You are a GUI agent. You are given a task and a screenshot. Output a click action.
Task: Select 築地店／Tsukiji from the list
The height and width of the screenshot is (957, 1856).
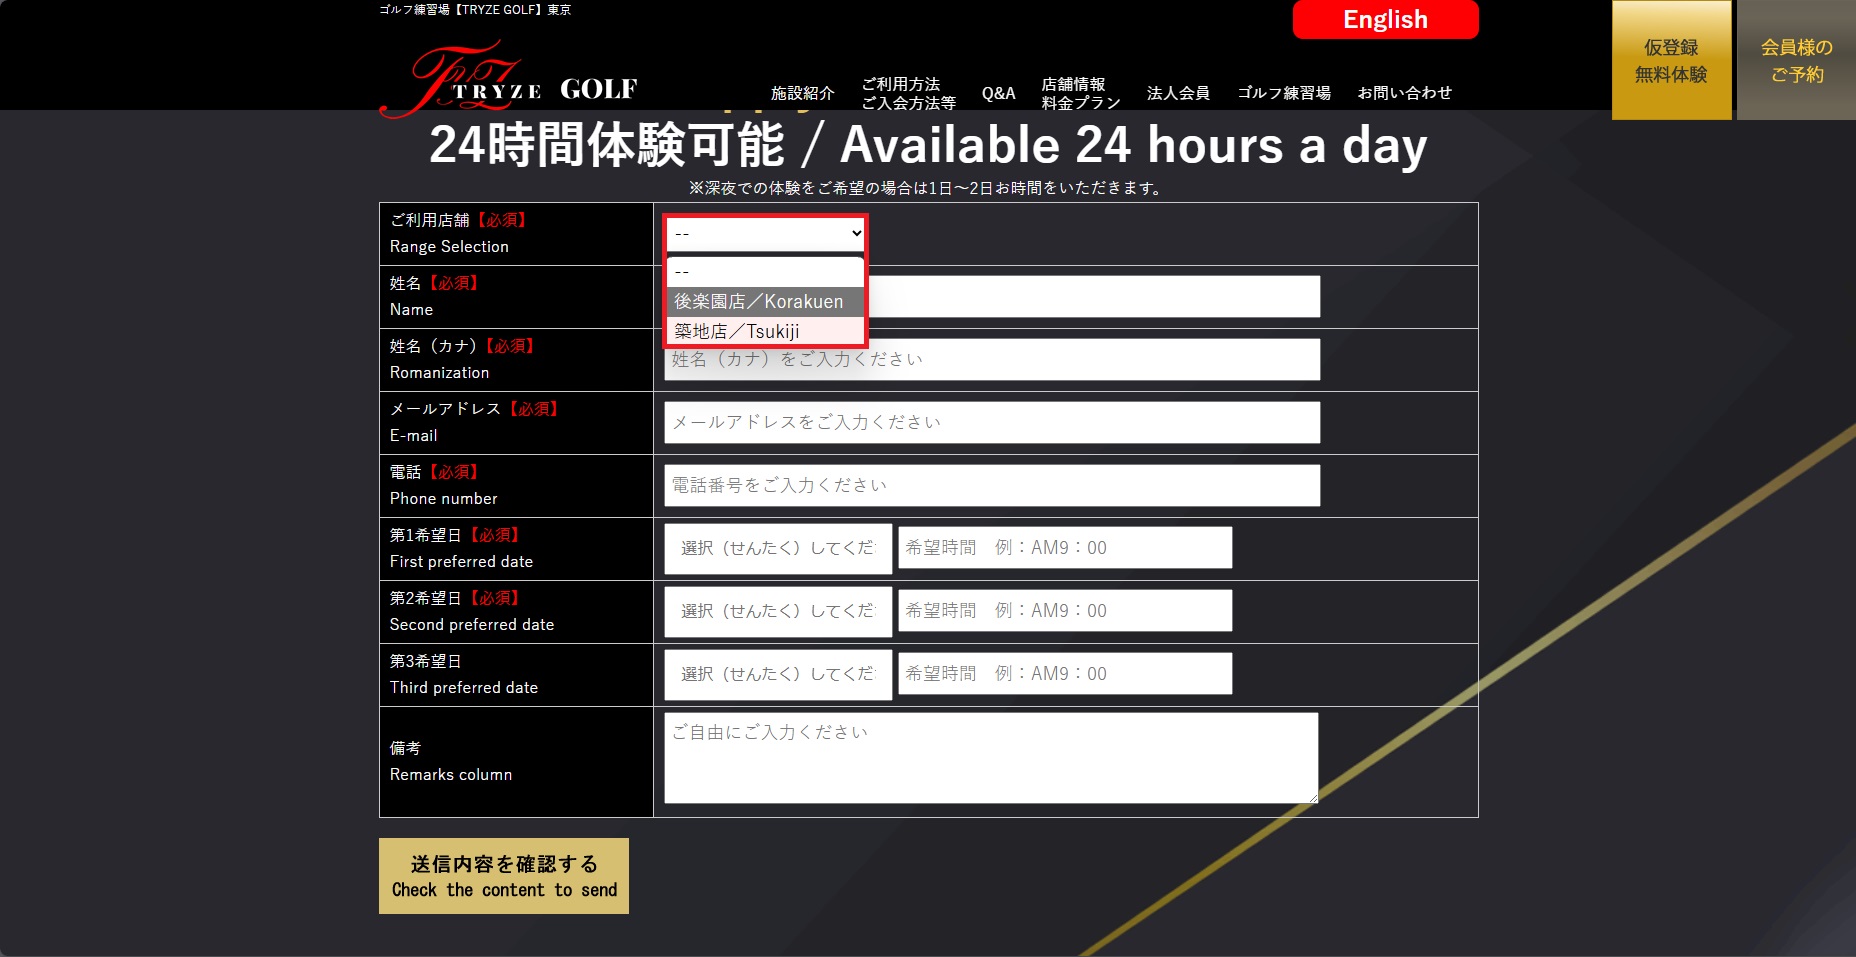tap(765, 331)
